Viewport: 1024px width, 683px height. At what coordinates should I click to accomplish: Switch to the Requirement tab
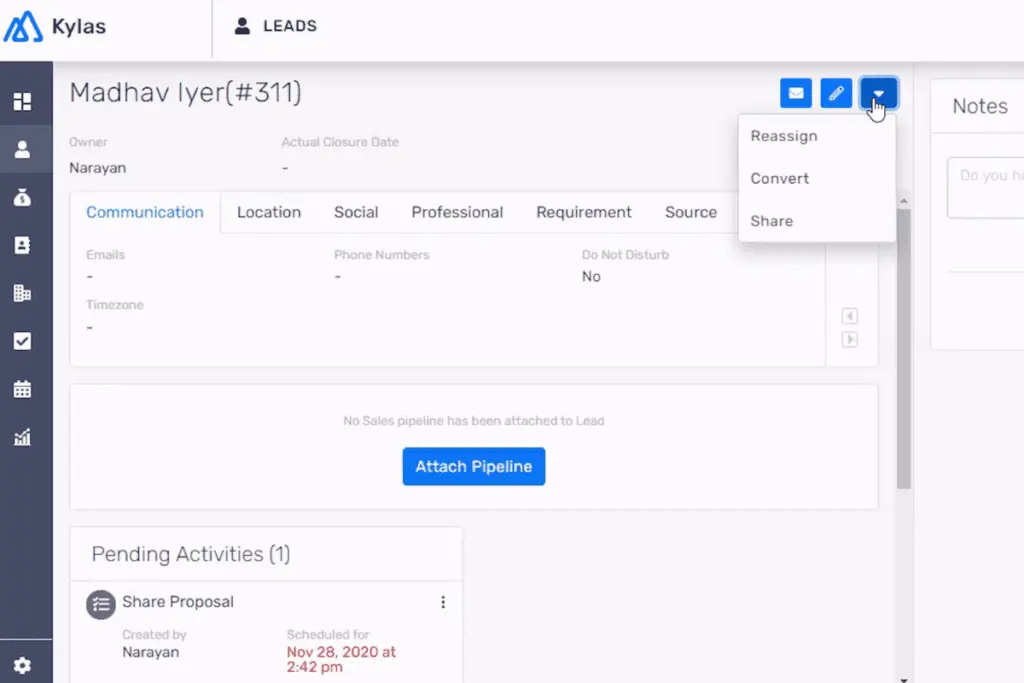pos(584,212)
